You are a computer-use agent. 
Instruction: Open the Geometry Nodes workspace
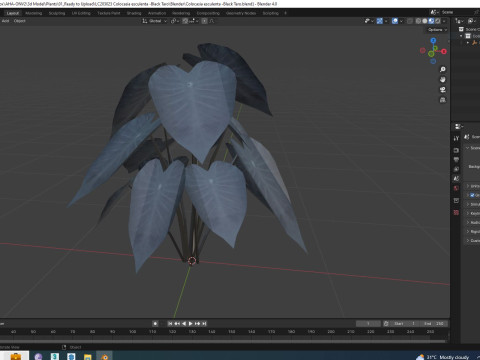click(x=241, y=13)
